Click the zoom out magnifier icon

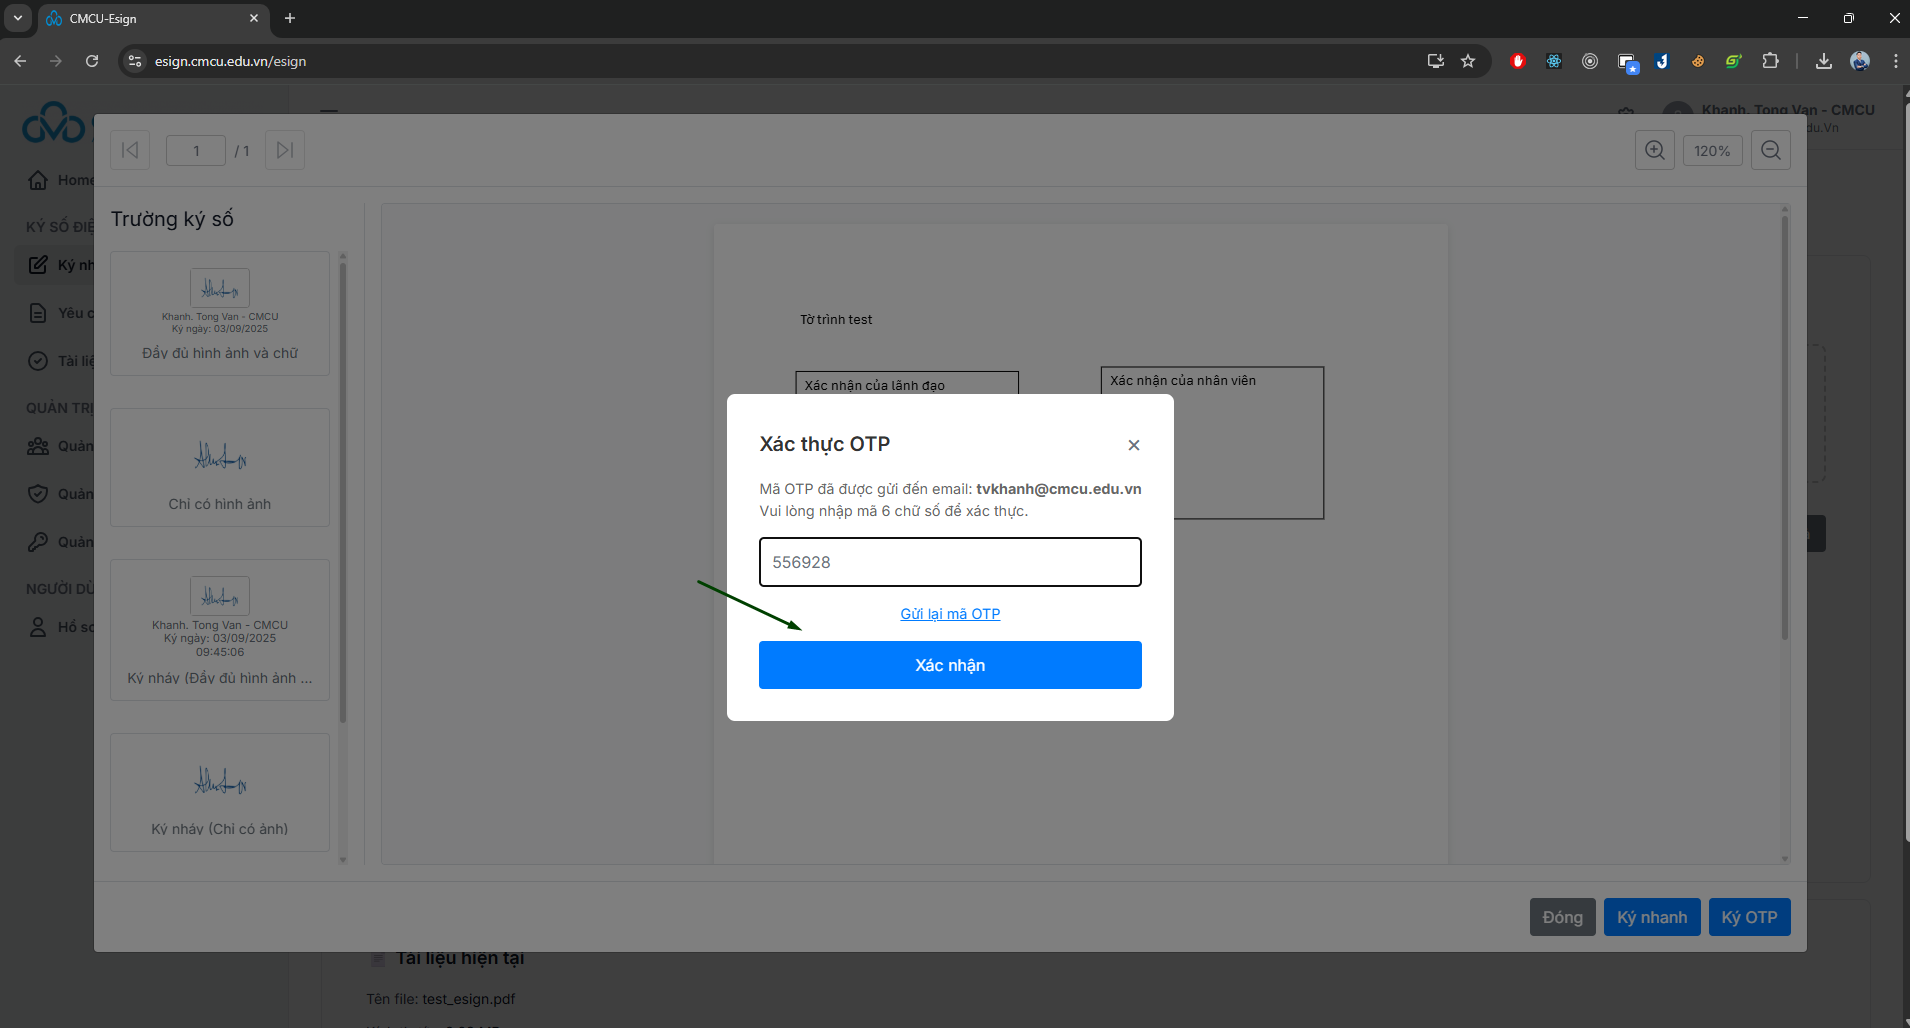point(1770,151)
